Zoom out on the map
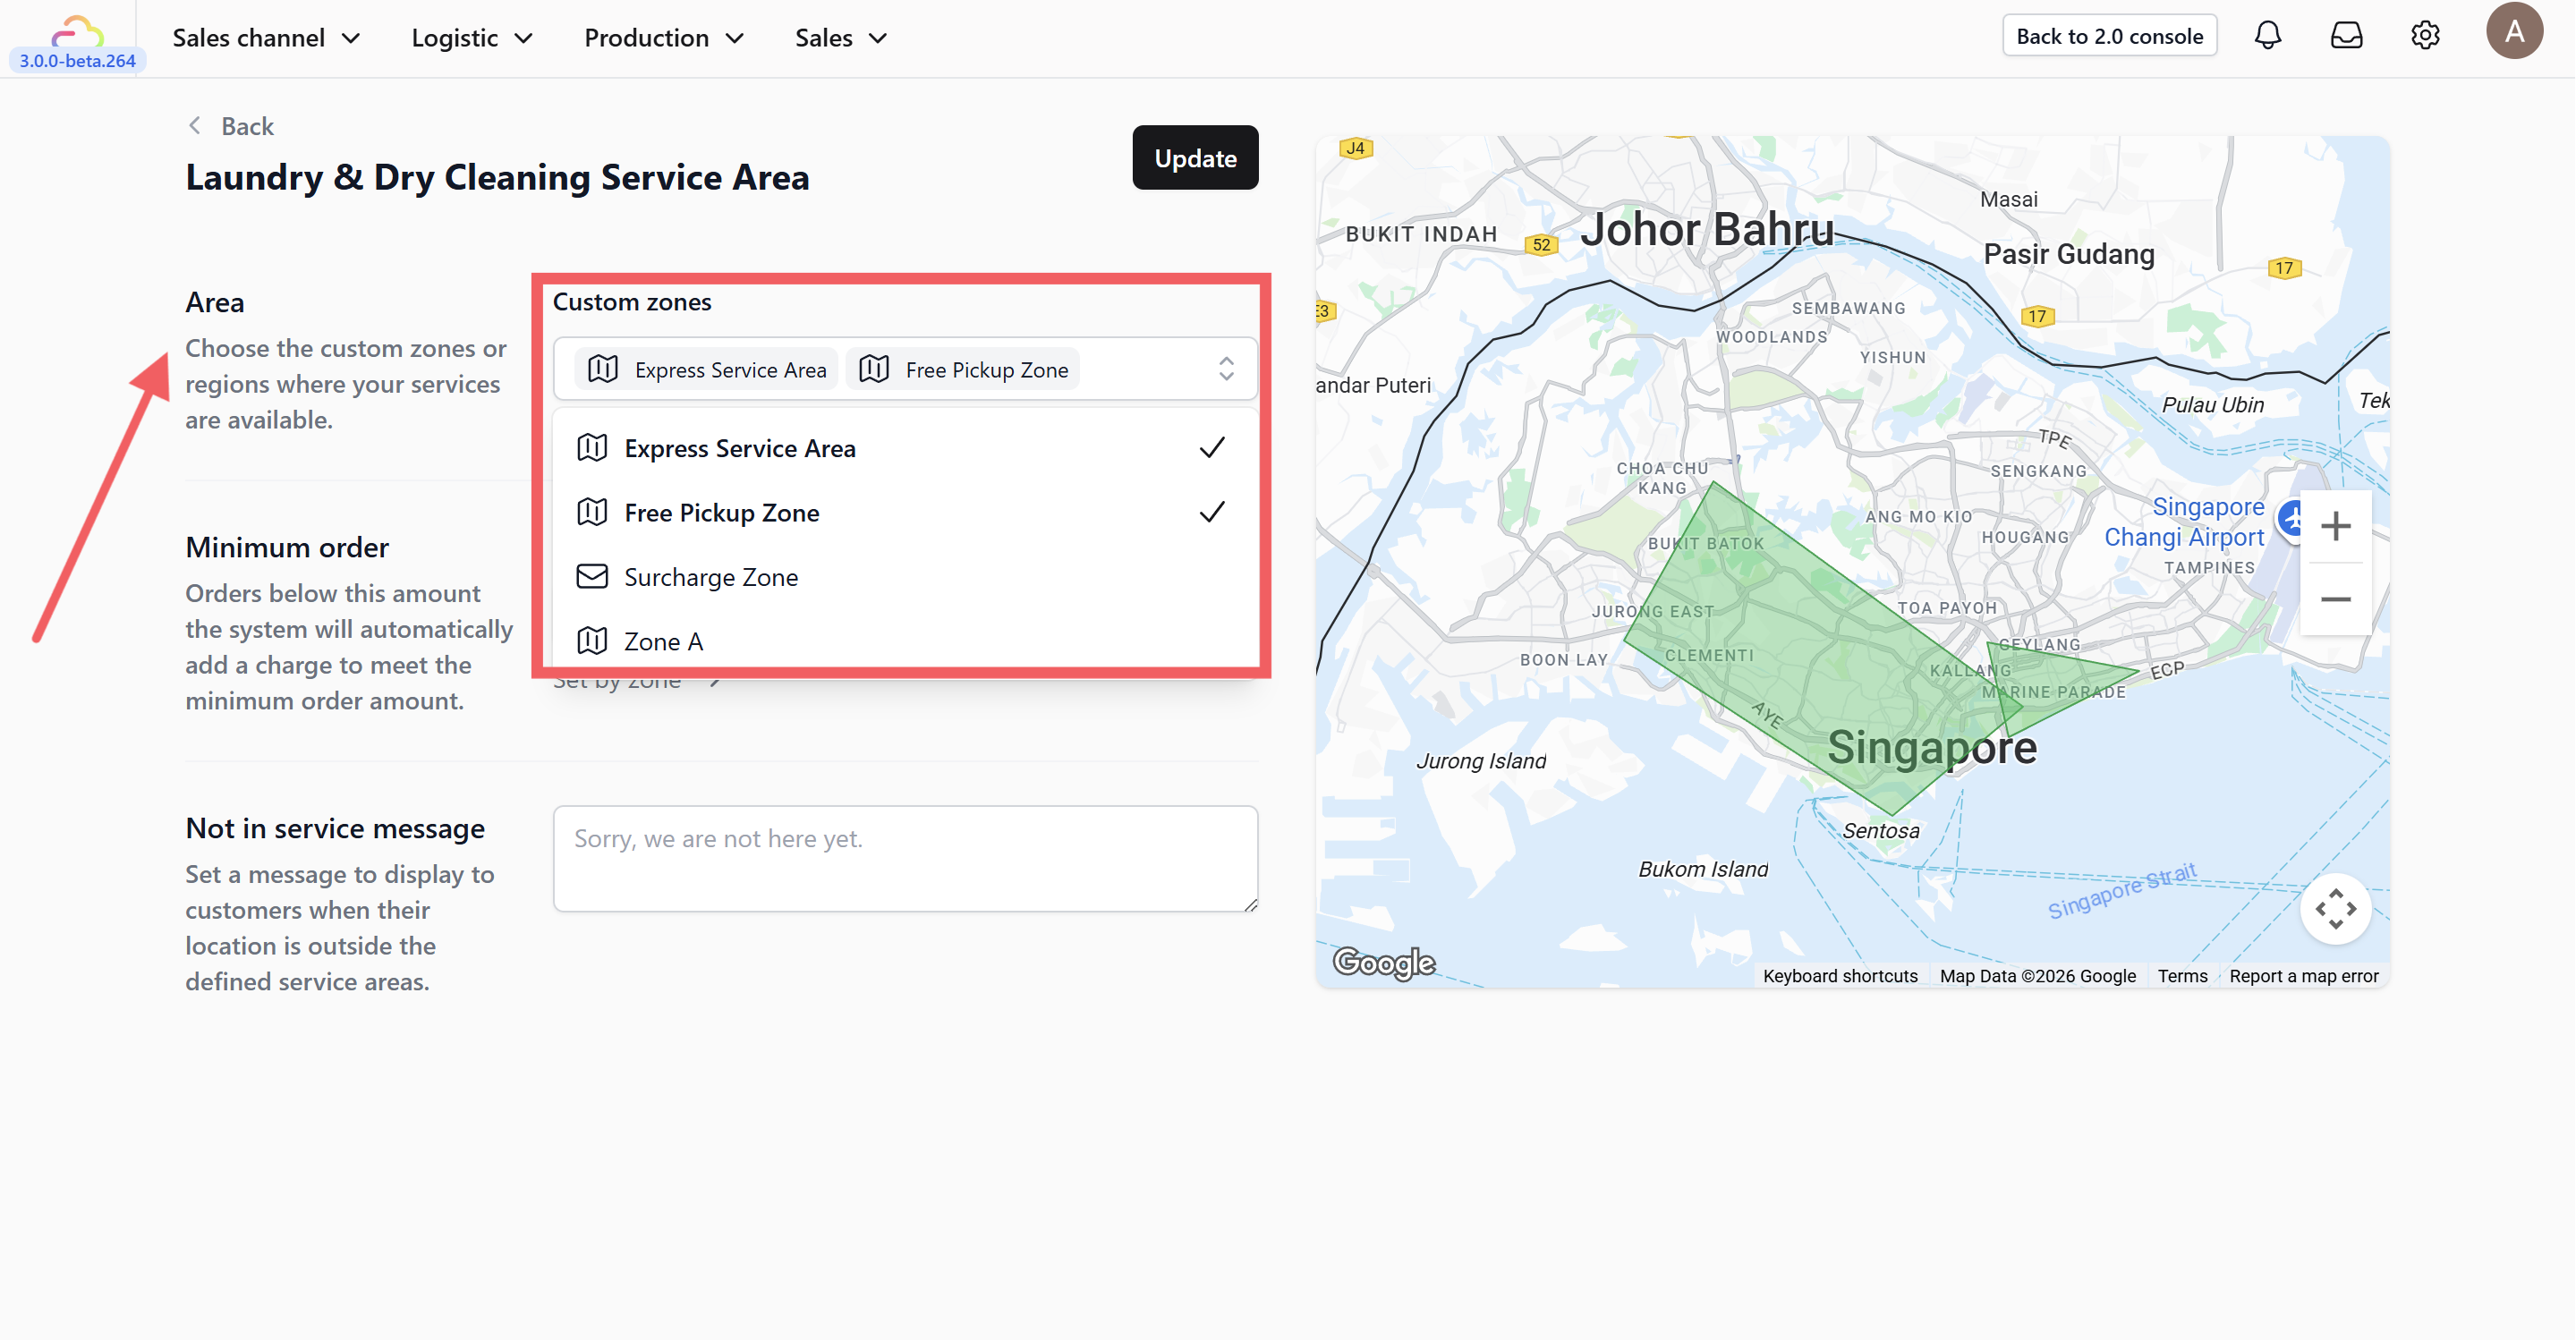Image resolution: width=2576 pixels, height=1341 pixels. pos(2335,599)
